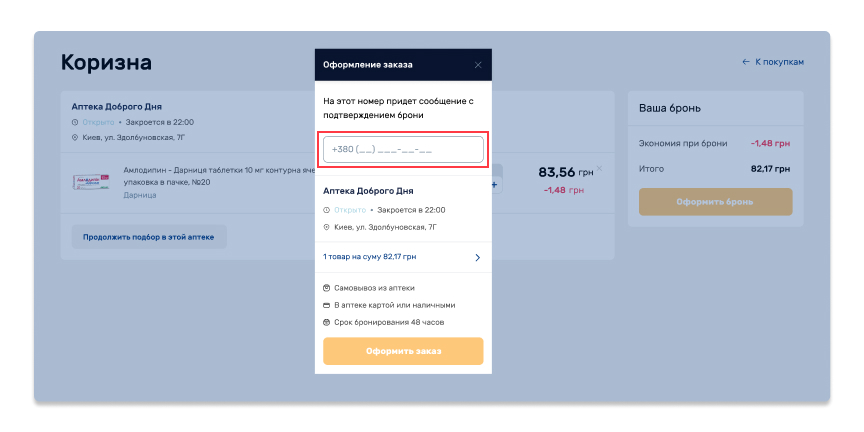Click the clock icon next to Открыто in dialog
The width and height of the screenshot is (864, 432).
[327, 210]
